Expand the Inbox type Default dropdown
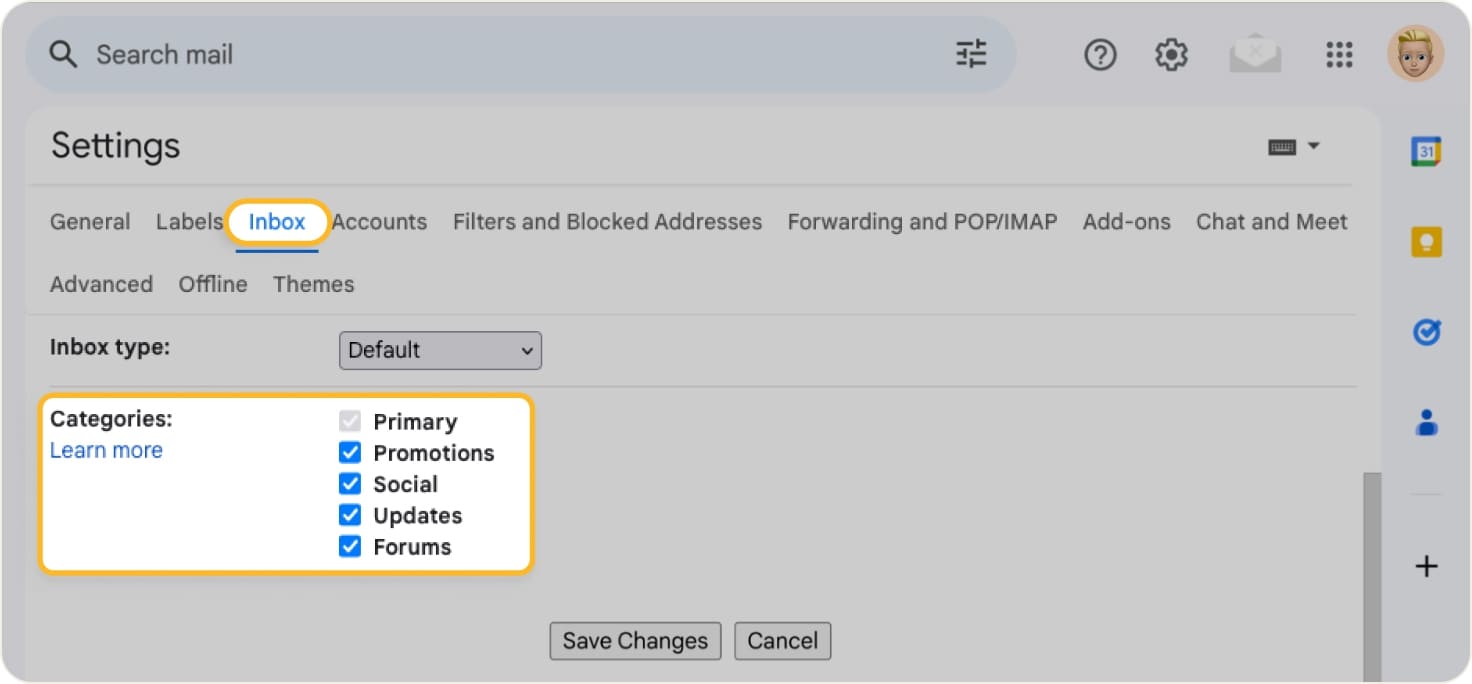This screenshot has width=1472, height=684. (440, 351)
